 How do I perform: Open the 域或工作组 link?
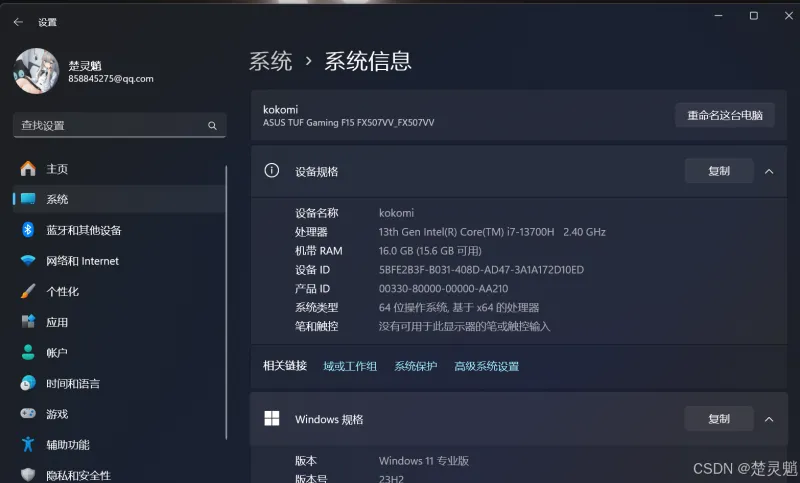350,366
